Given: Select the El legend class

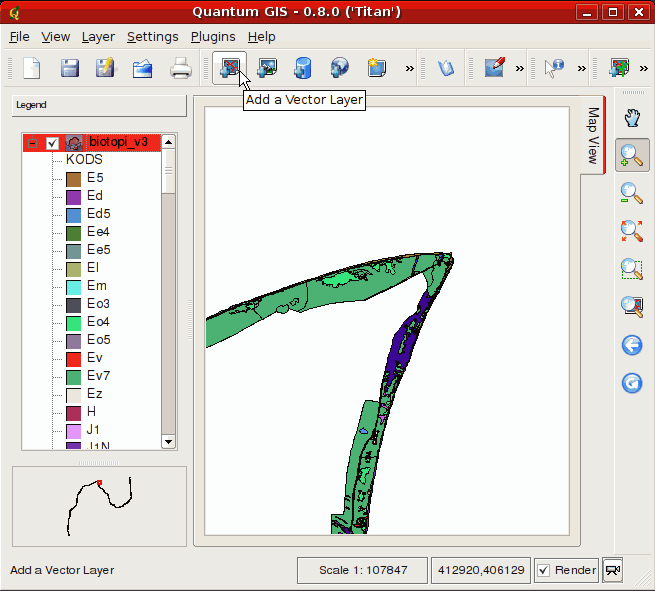Looking at the screenshot, I should (93, 267).
